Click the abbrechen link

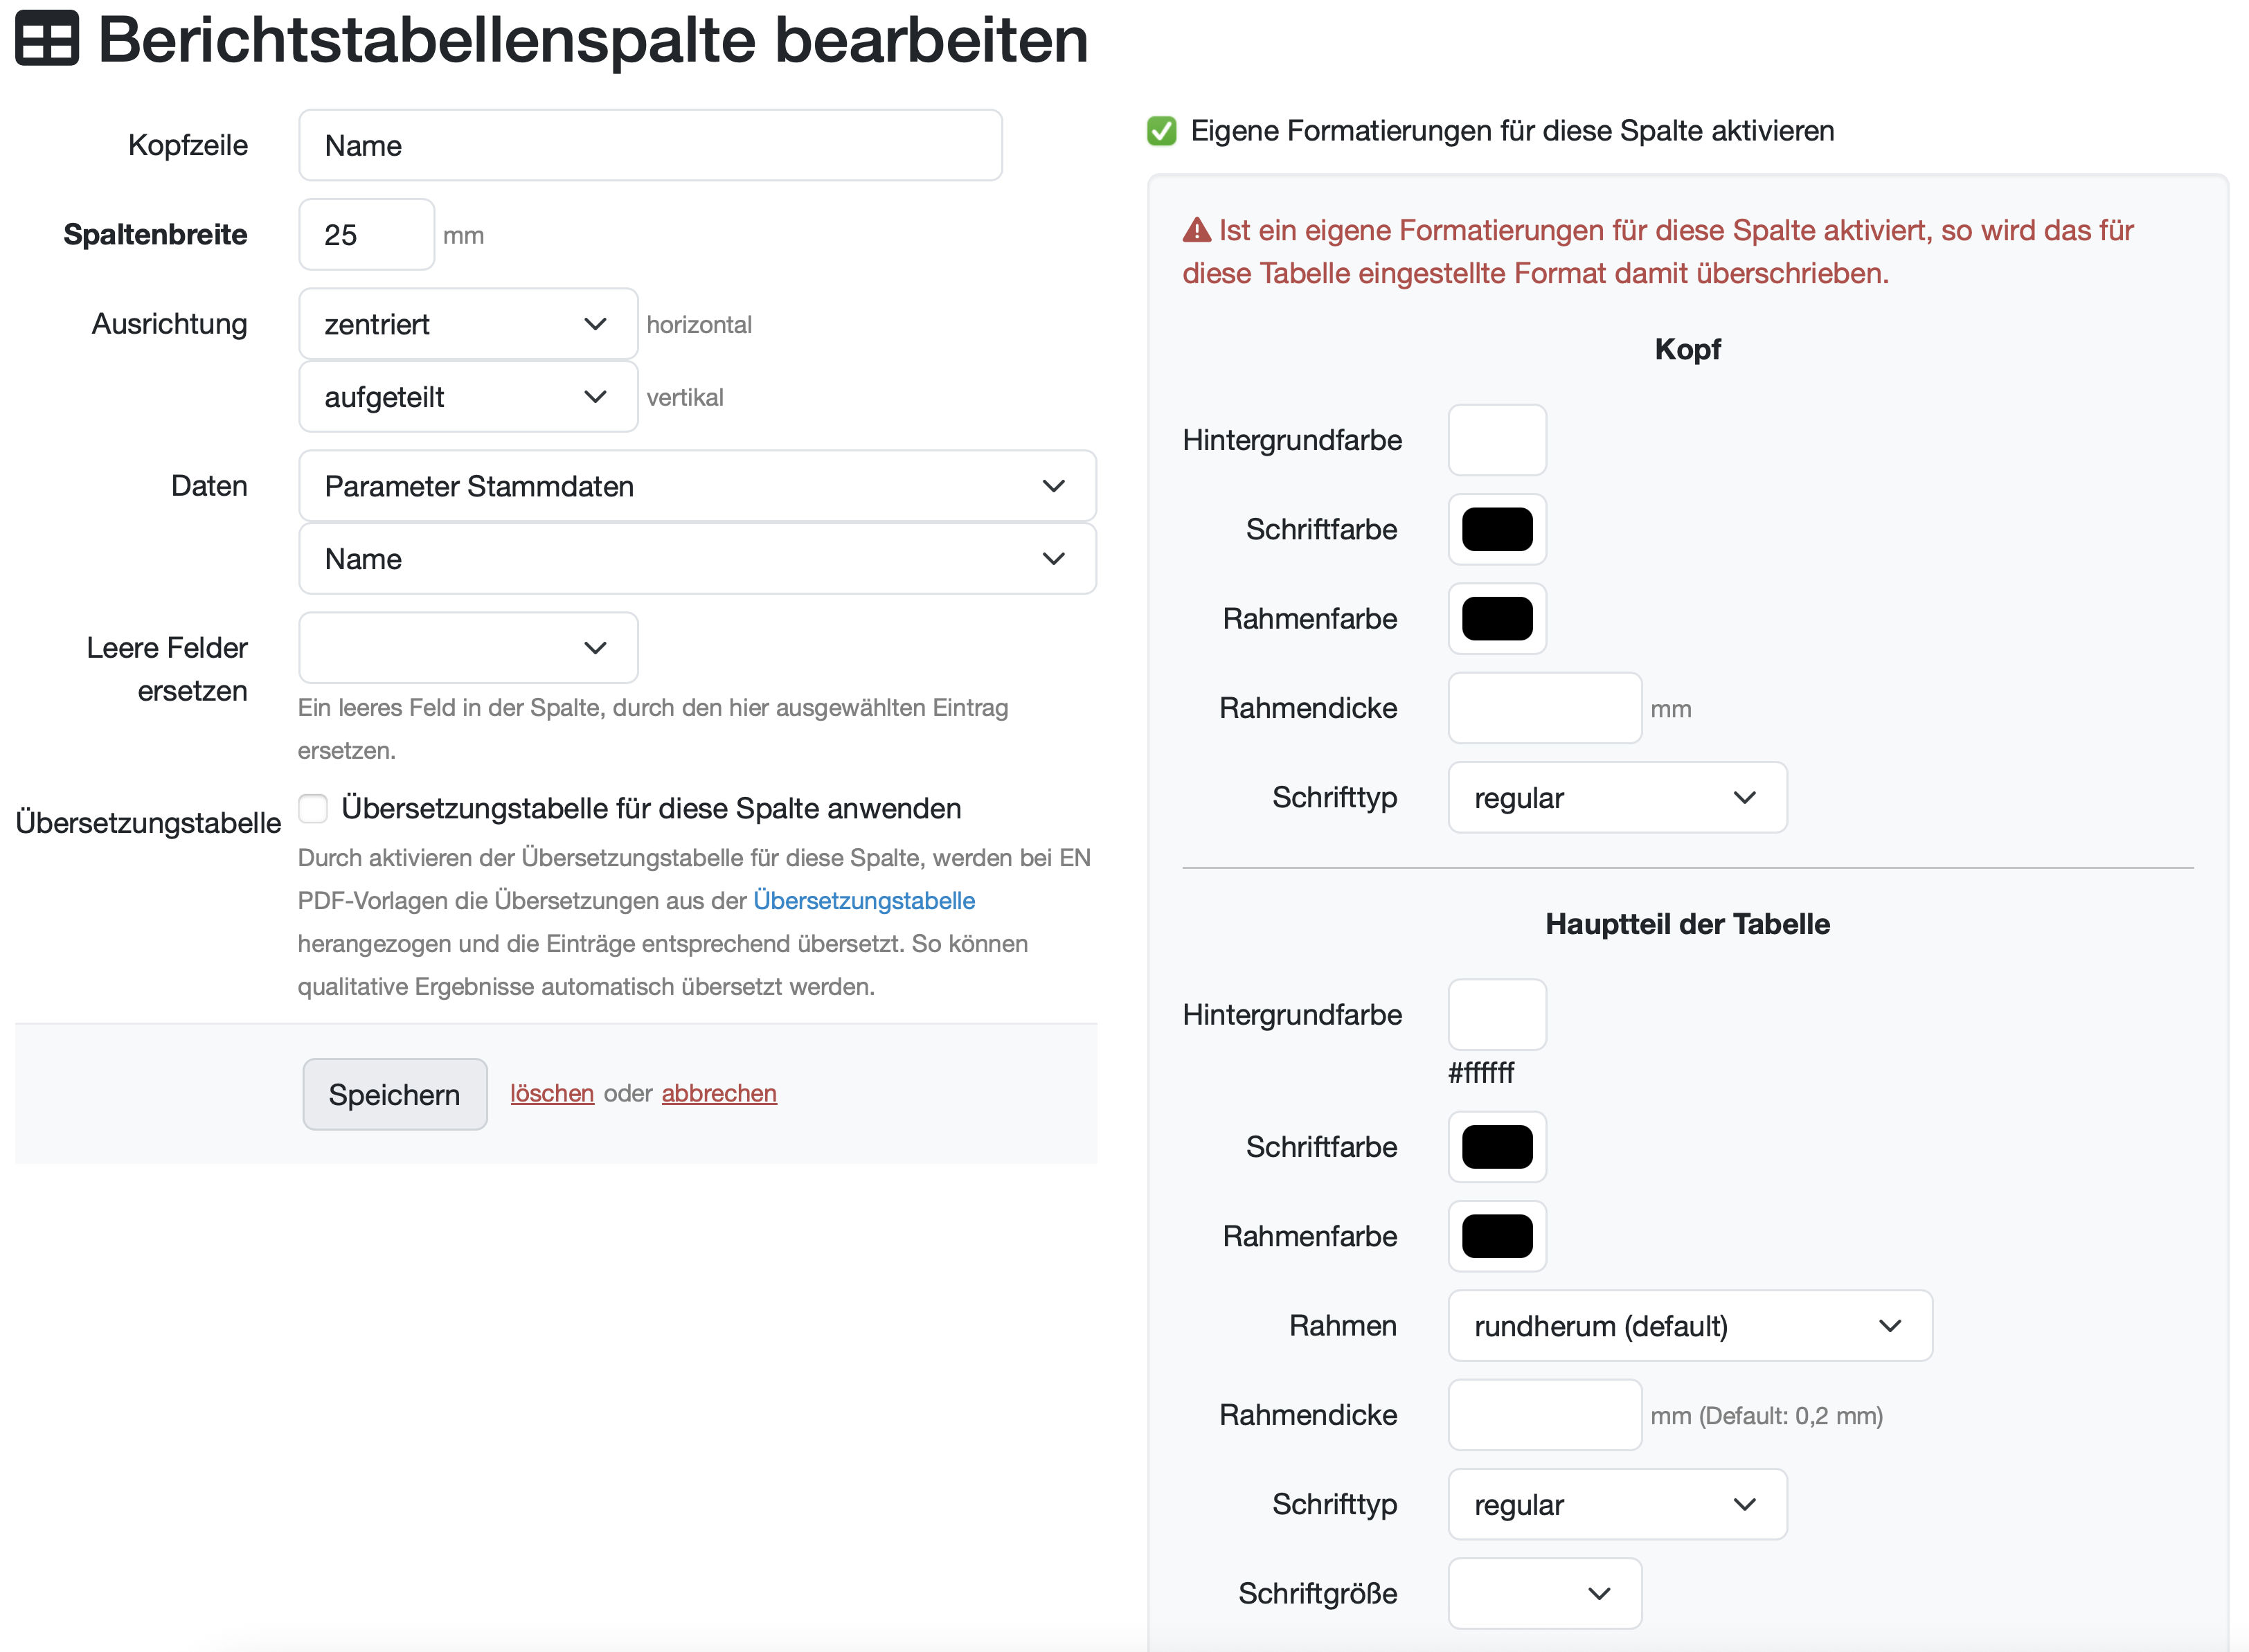tap(719, 1094)
